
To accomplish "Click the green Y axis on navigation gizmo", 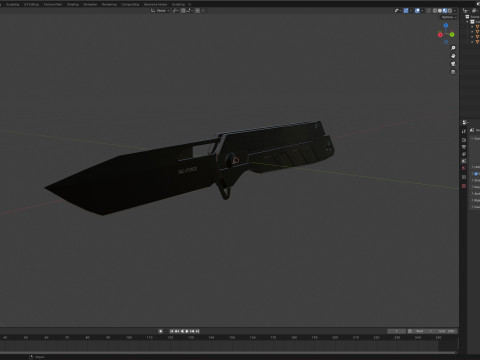I will pos(452,34).
